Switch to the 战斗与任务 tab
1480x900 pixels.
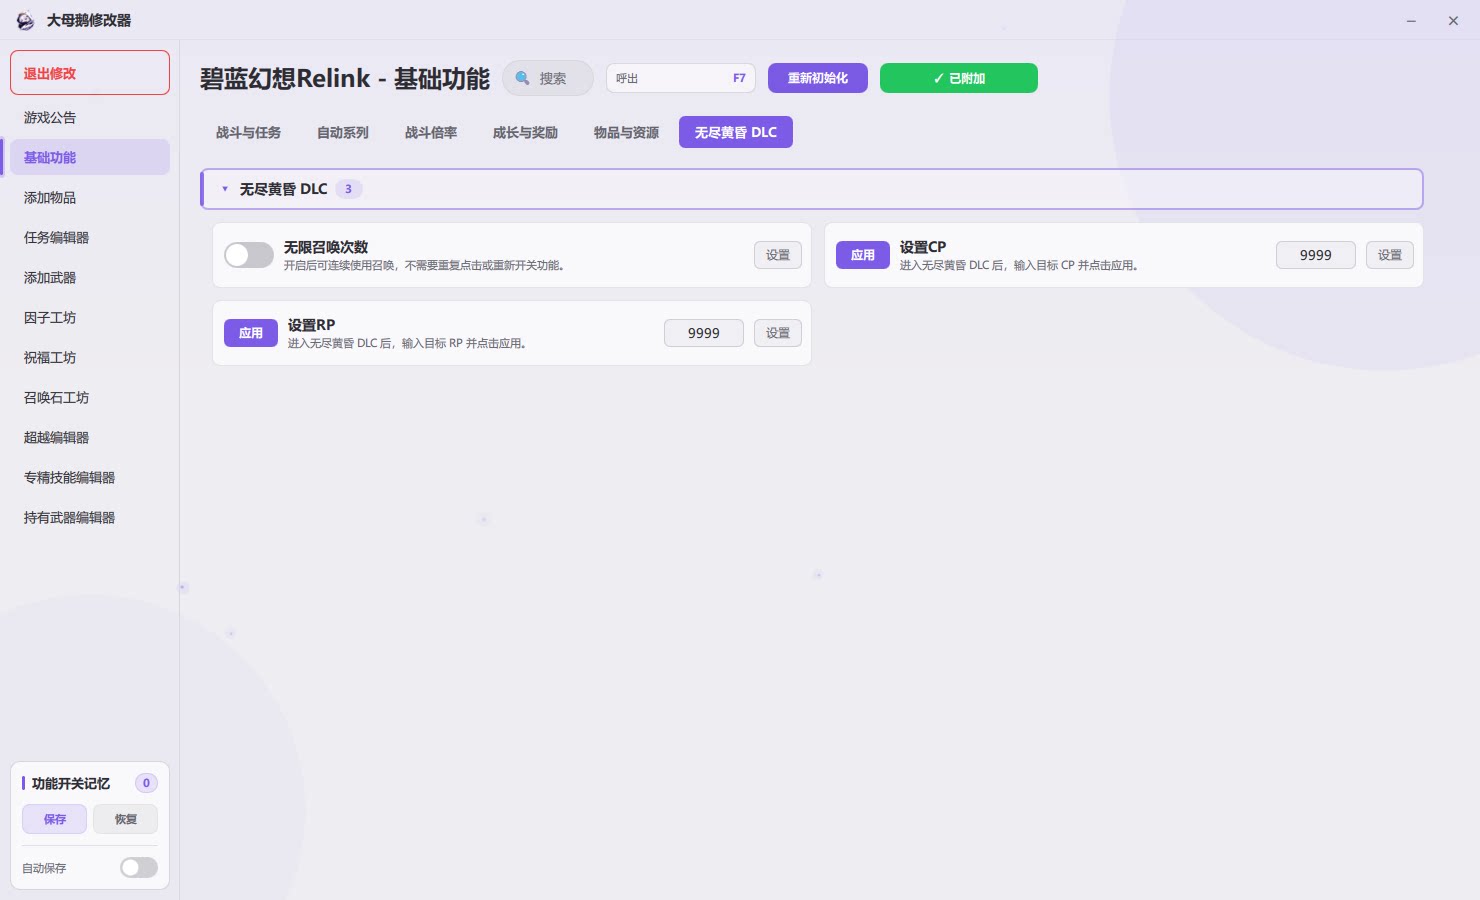[248, 132]
